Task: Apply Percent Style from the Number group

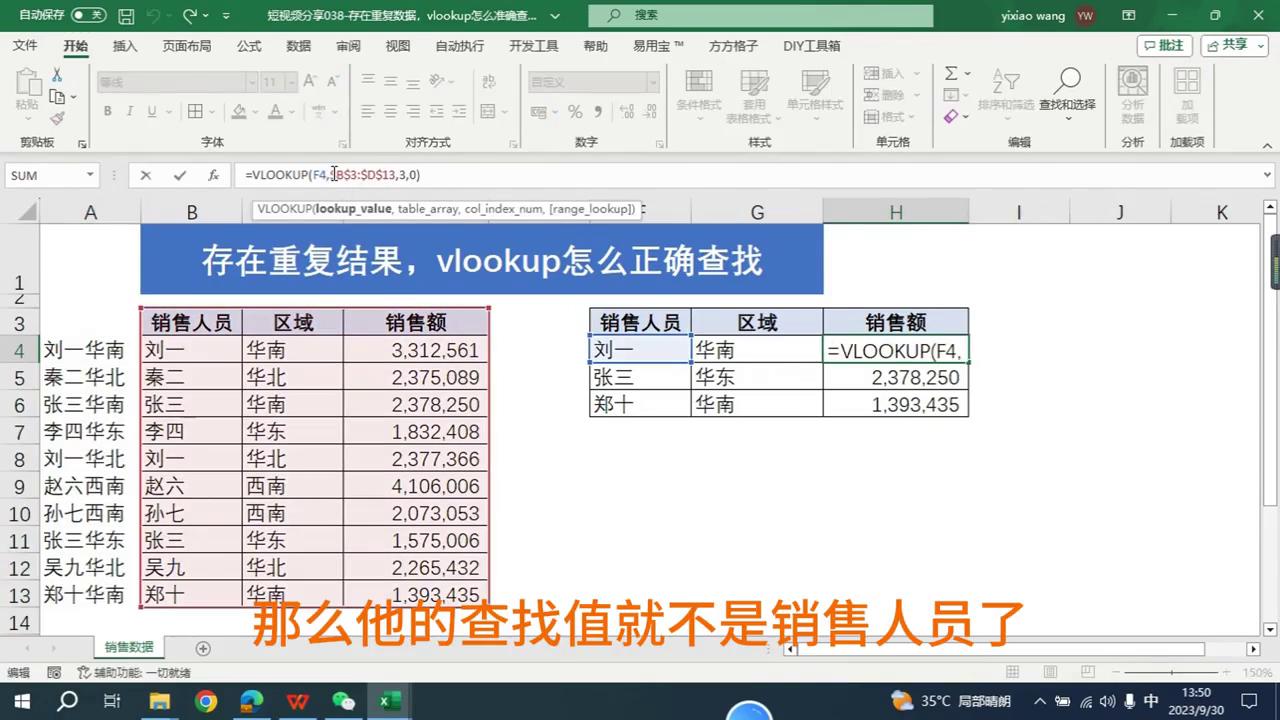Action: click(x=577, y=111)
